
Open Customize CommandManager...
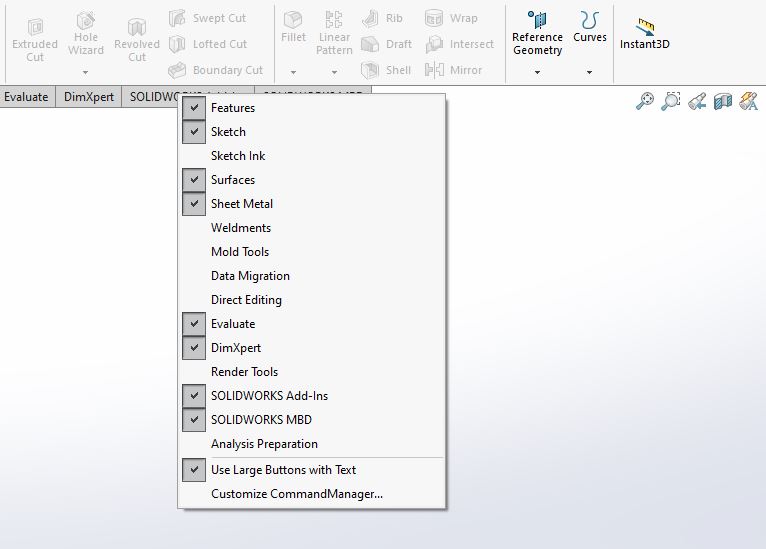pos(297,494)
